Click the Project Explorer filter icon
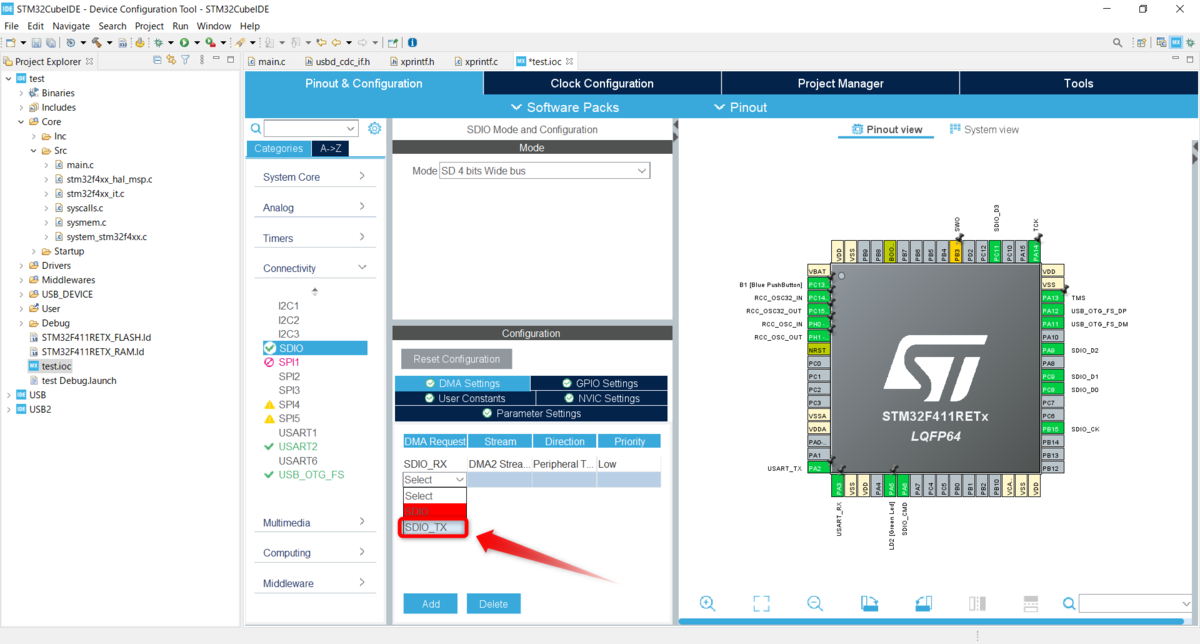 185,61
